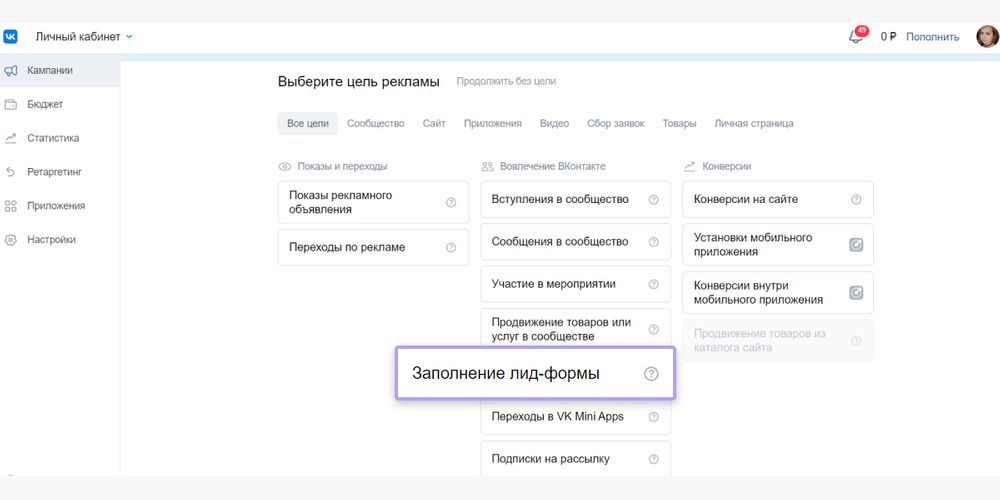1000x500 pixels.
Task: Open Ретаргетинг in the sidebar
Action: click(x=60, y=172)
